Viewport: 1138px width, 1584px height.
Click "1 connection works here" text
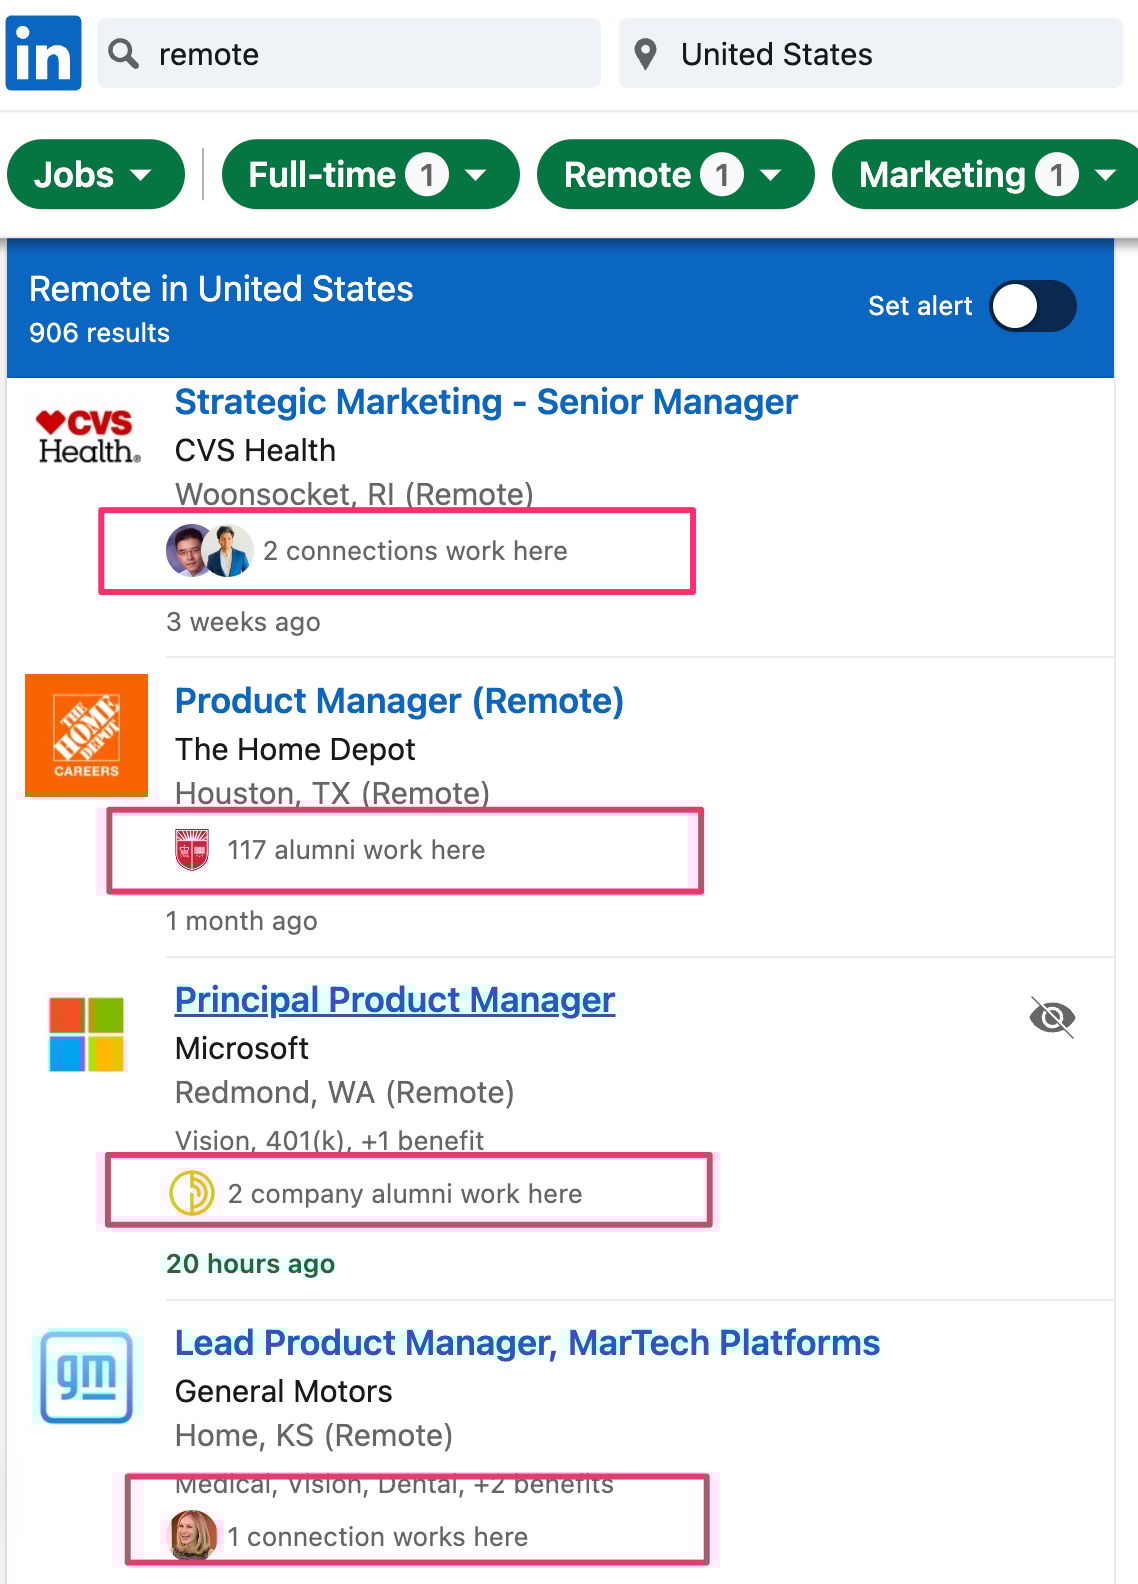pos(377,1537)
